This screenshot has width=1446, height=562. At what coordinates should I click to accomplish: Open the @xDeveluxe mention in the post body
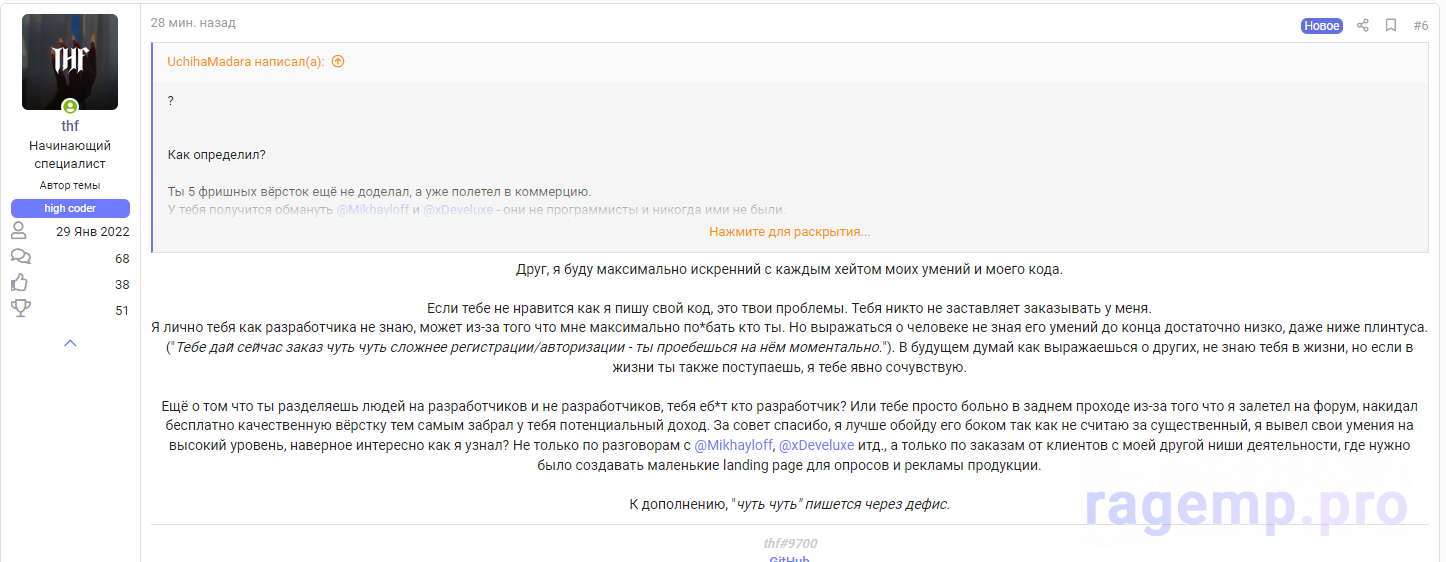point(816,445)
